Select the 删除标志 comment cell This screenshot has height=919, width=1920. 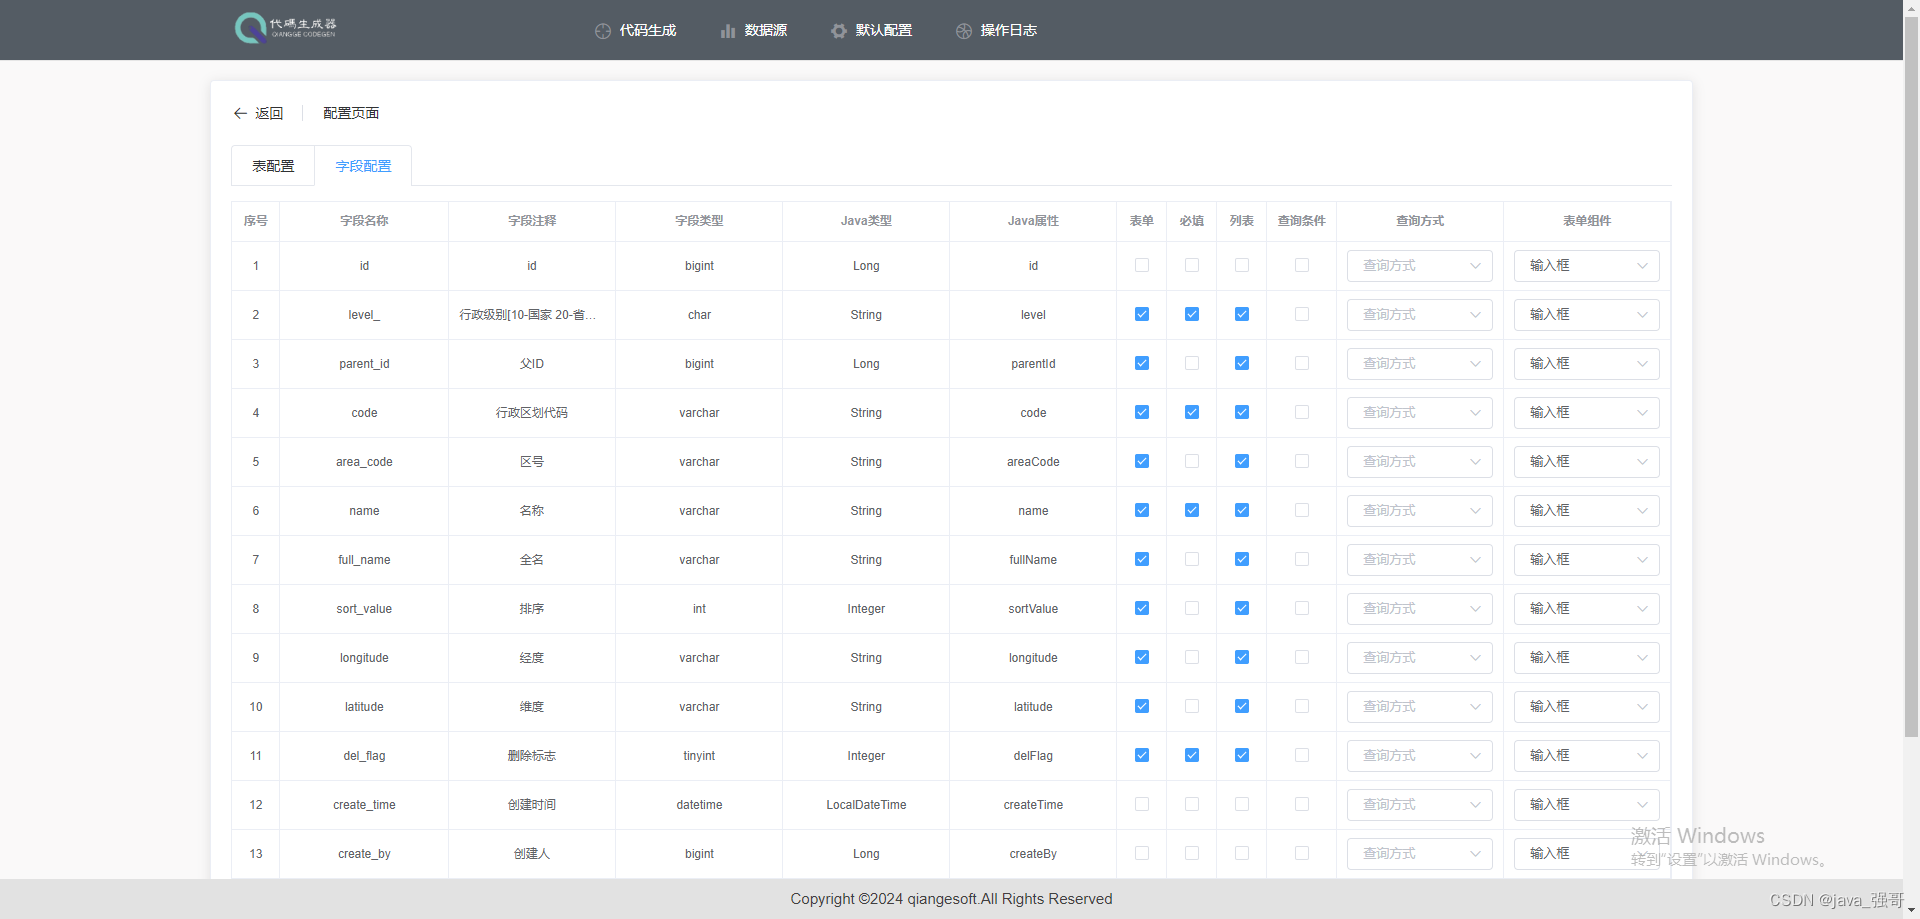(532, 756)
